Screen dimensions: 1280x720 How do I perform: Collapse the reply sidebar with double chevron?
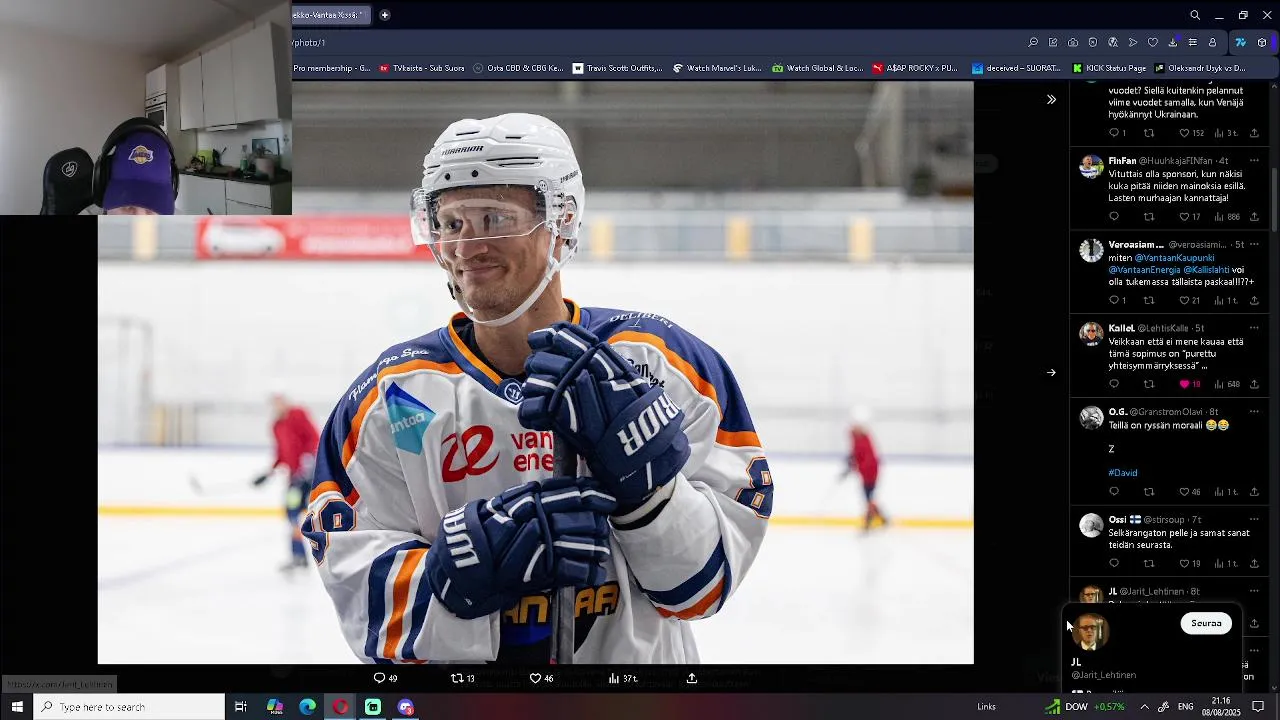pyautogui.click(x=1051, y=99)
